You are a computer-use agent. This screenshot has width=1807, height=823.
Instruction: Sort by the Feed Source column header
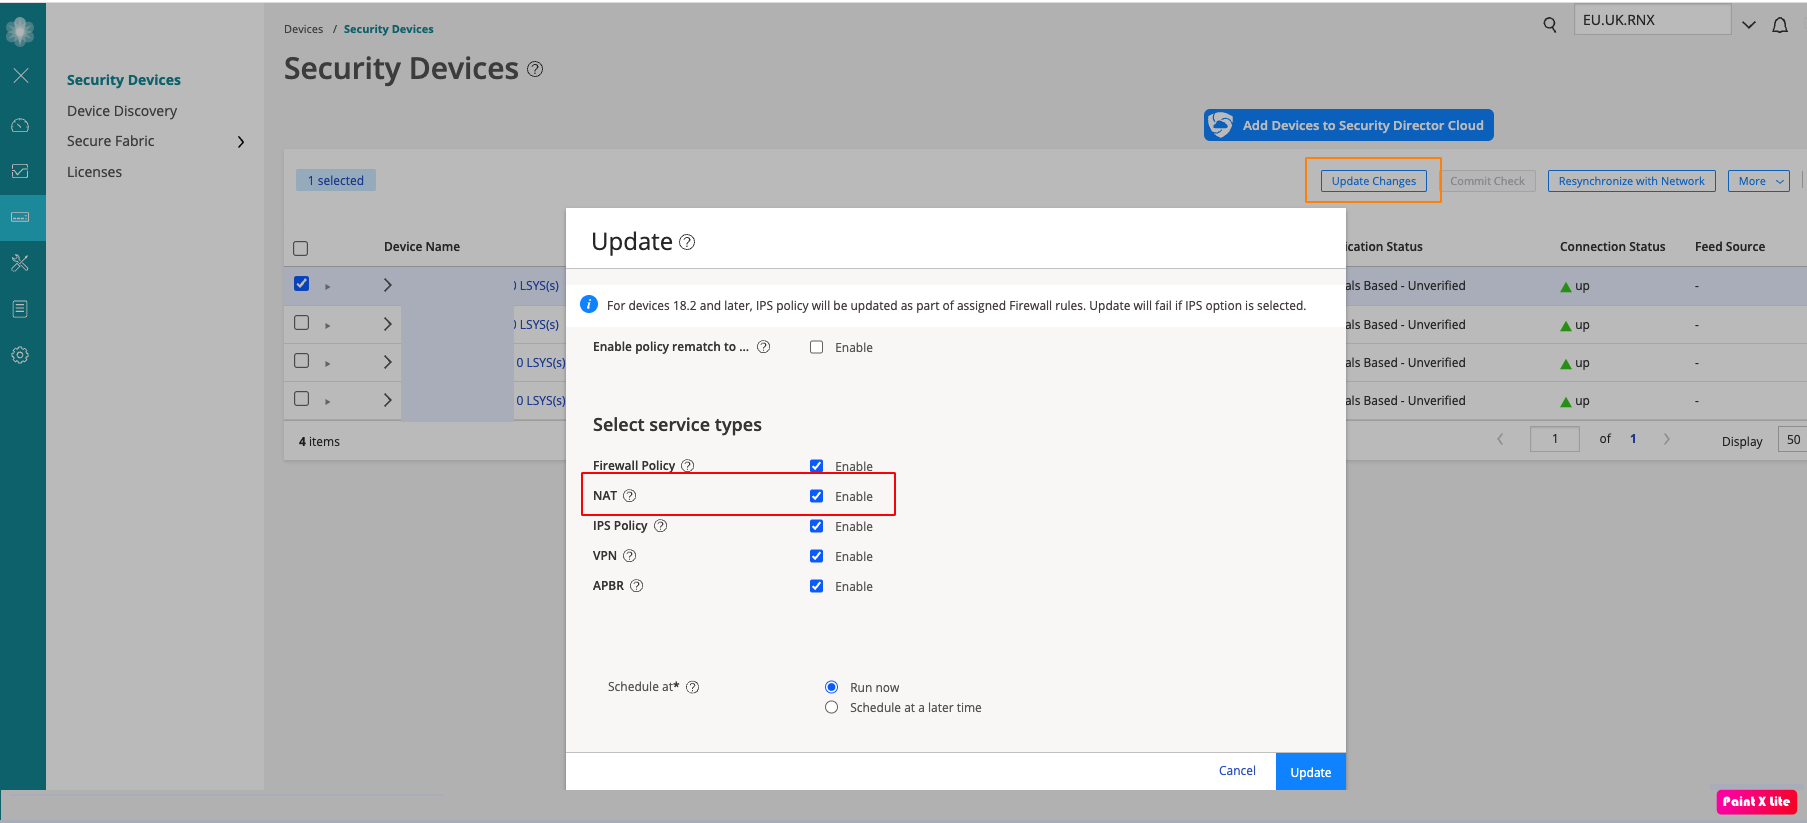[1730, 247]
